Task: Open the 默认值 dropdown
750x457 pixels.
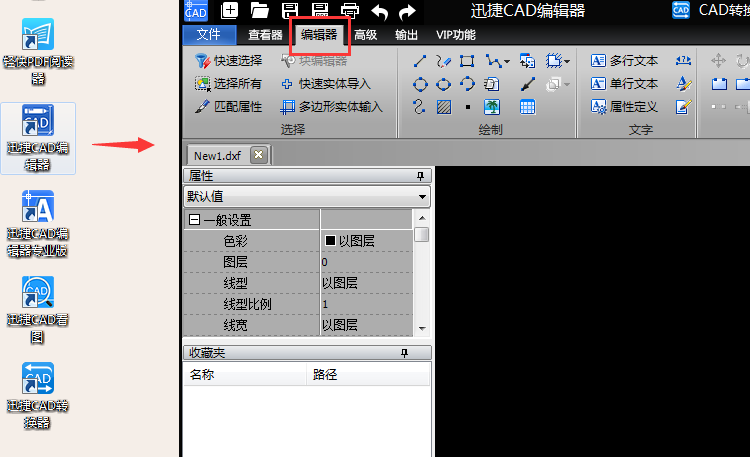Action: pos(307,197)
